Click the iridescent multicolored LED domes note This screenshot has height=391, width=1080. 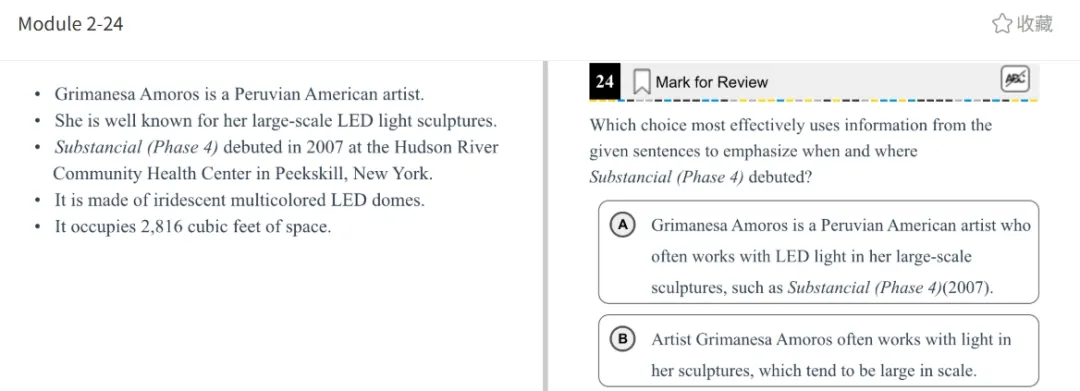pyautogui.click(x=240, y=200)
